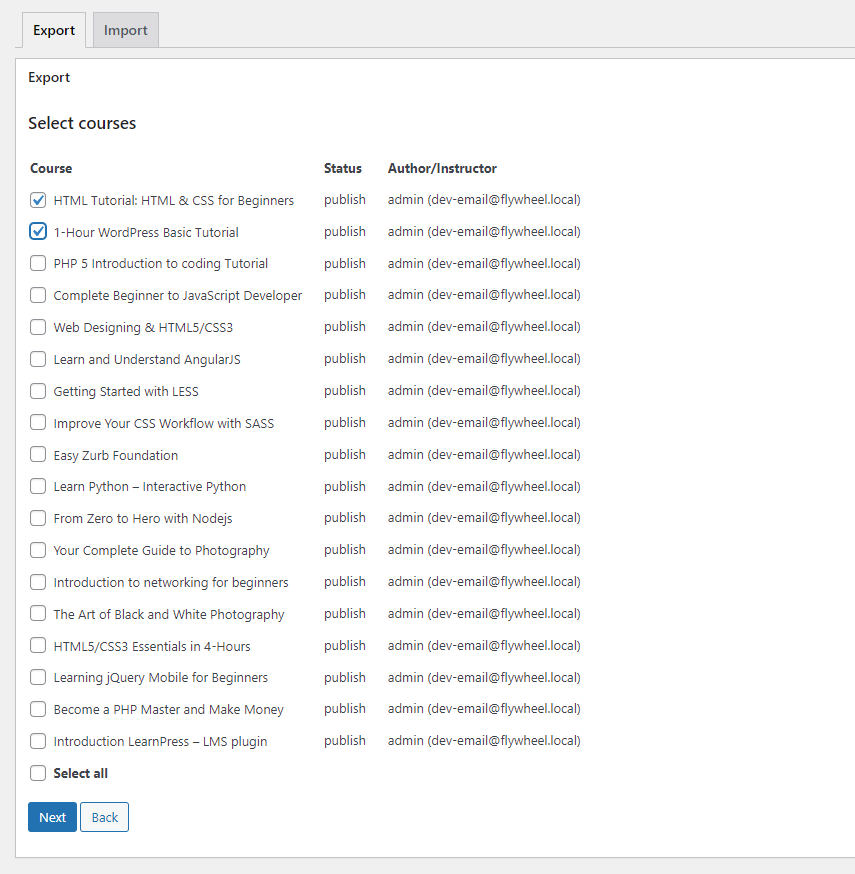Click the Status column header
The width and height of the screenshot is (855, 874).
(343, 168)
